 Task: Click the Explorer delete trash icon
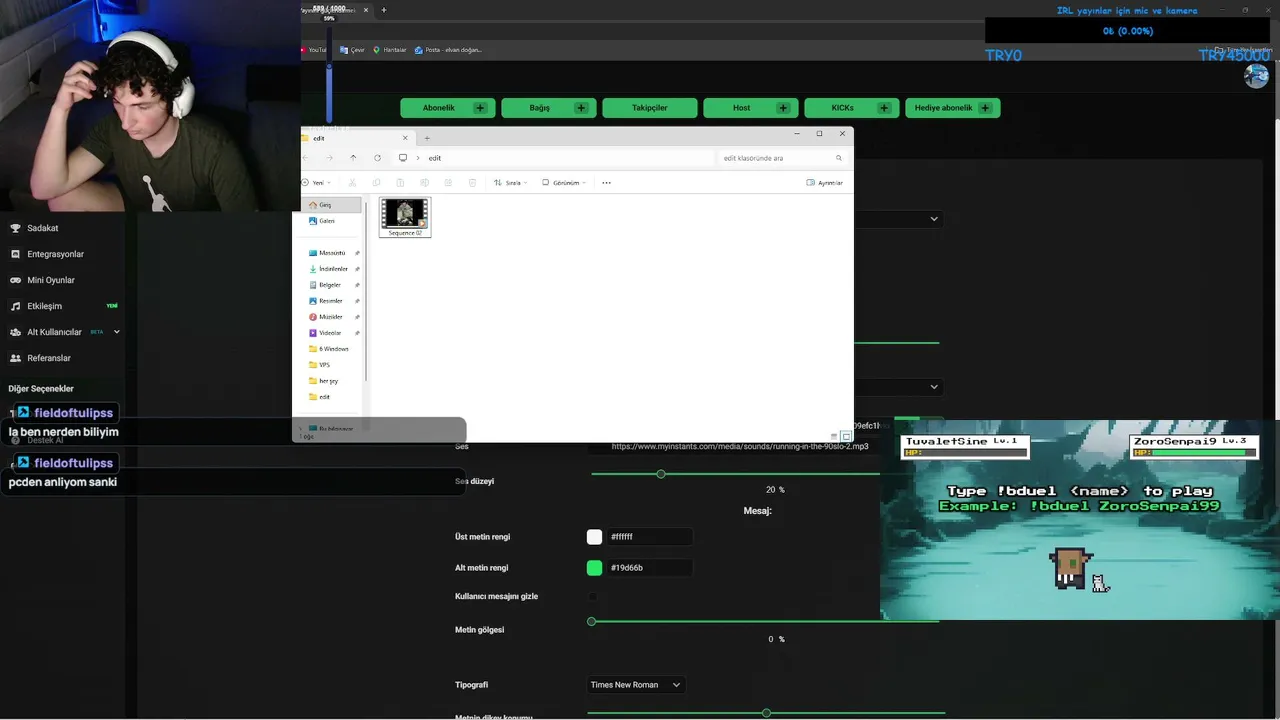pos(472,183)
